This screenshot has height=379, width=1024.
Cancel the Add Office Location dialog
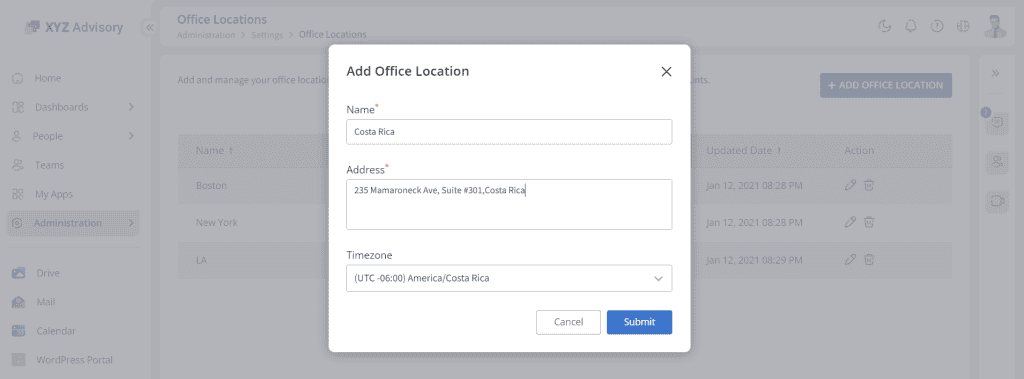(568, 322)
